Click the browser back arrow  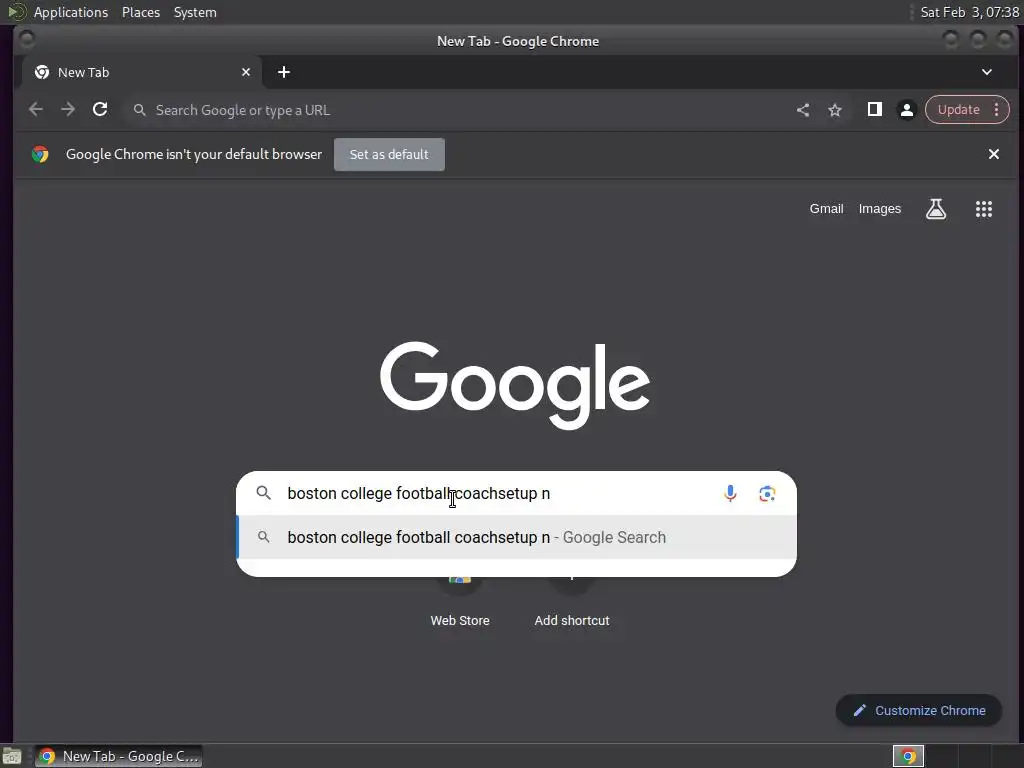coord(36,110)
